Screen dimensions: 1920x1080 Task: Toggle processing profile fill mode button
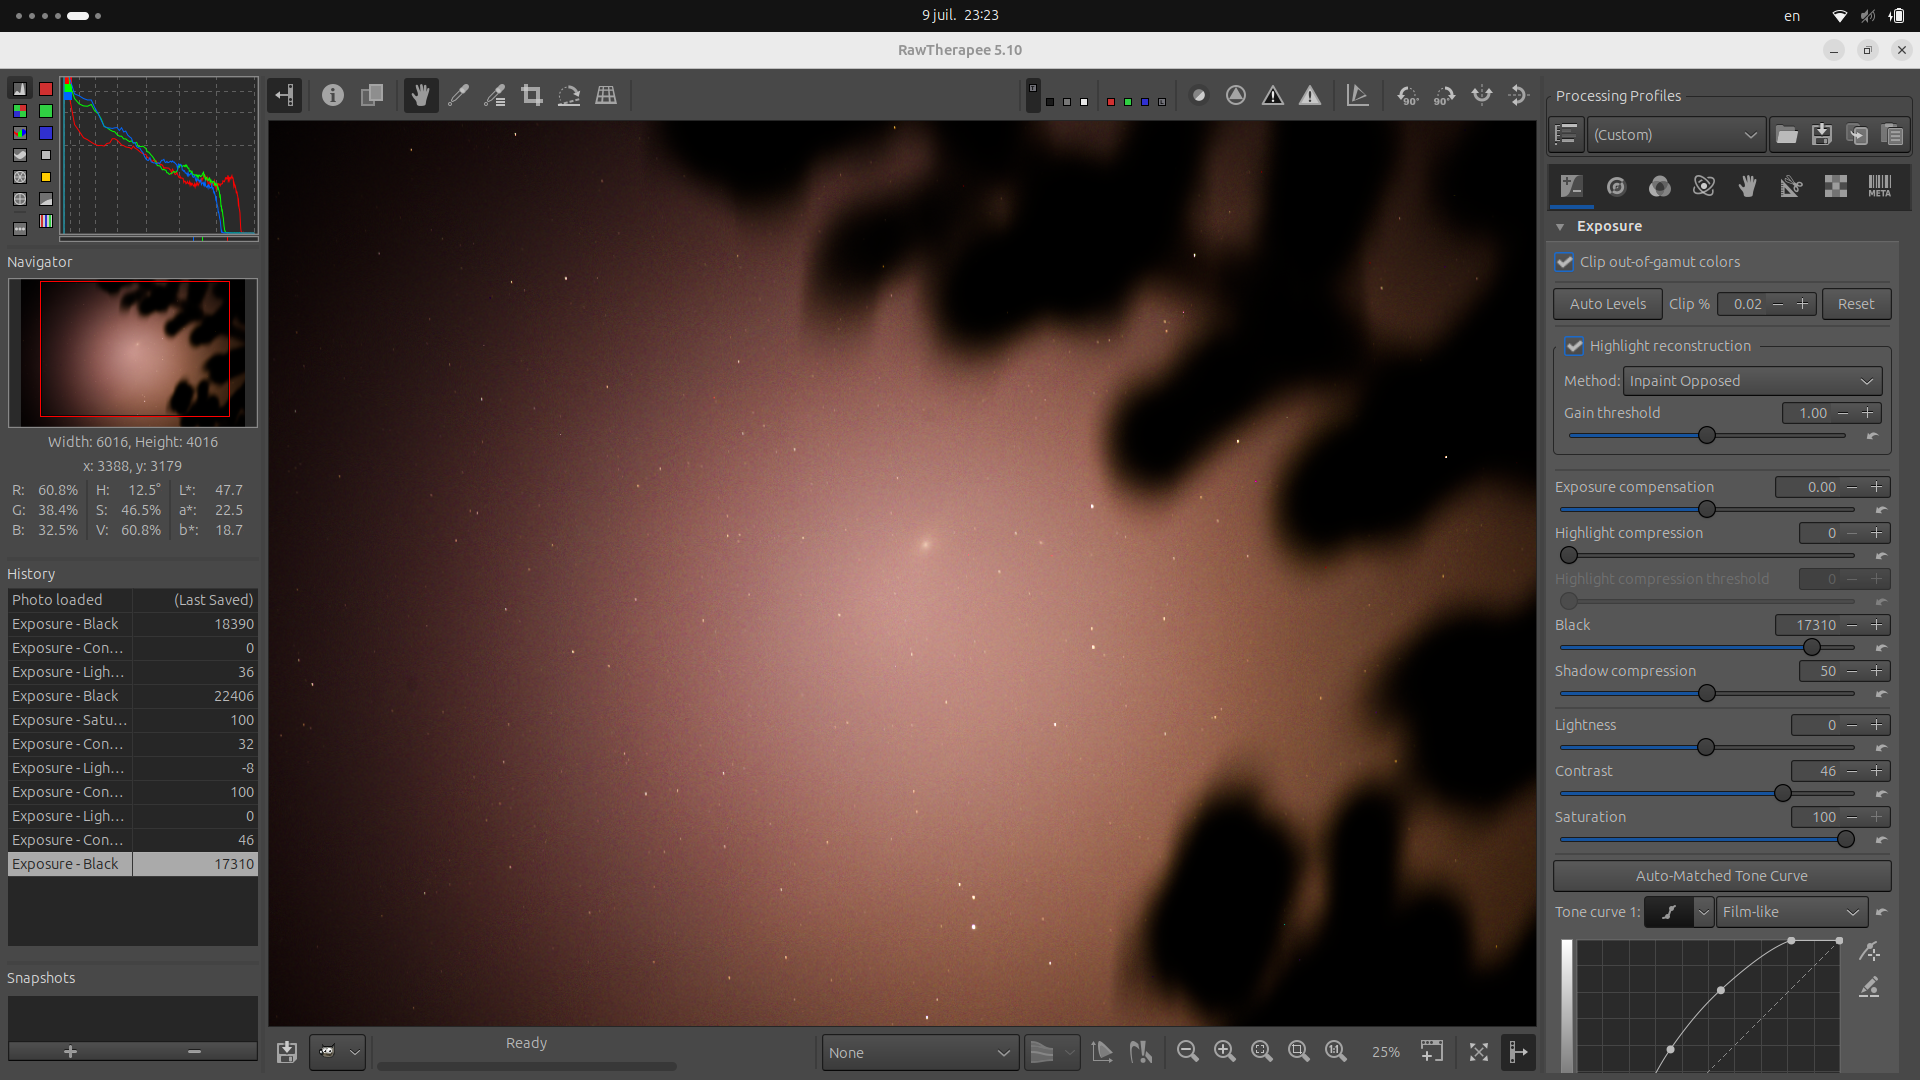pos(1566,135)
